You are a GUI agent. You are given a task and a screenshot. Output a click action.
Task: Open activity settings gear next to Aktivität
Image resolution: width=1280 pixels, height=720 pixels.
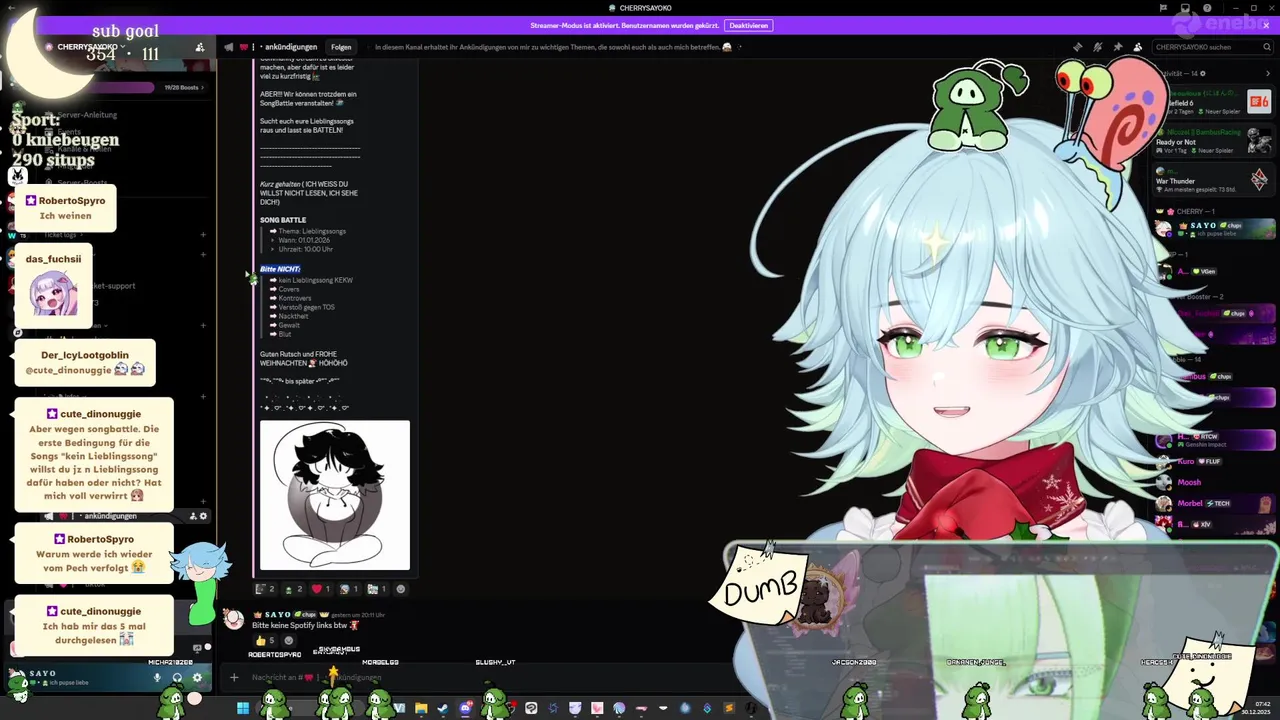point(1202,73)
